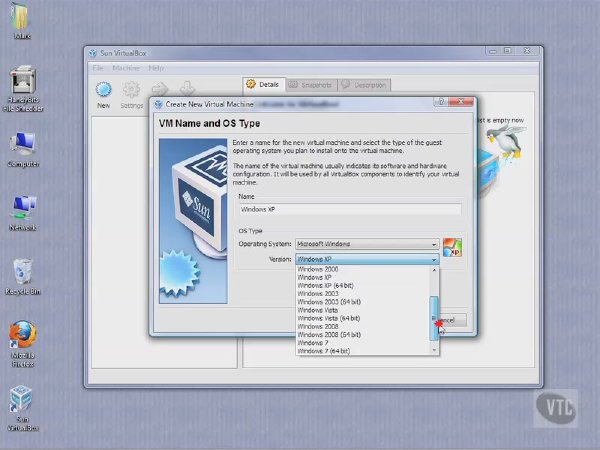Click the Discard down-arrow toolbar icon
This screenshot has height=450, width=600.
188,89
